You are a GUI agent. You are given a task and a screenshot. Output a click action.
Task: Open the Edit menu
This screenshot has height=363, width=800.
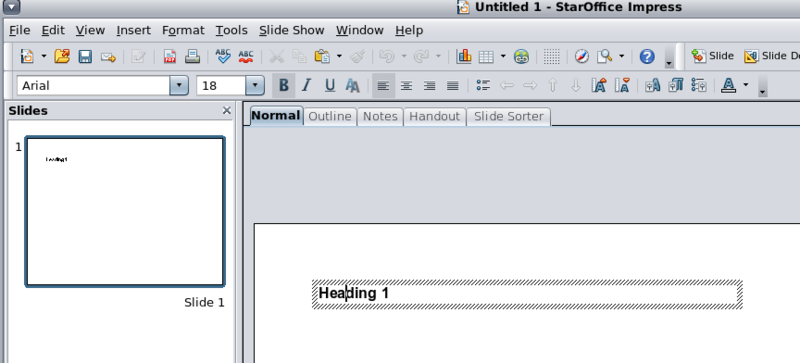click(53, 30)
